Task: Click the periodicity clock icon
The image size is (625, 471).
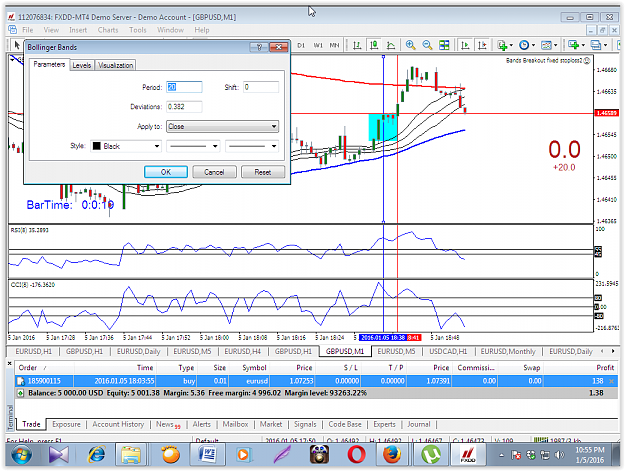Action: pyautogui.click(x=524, y=45)
